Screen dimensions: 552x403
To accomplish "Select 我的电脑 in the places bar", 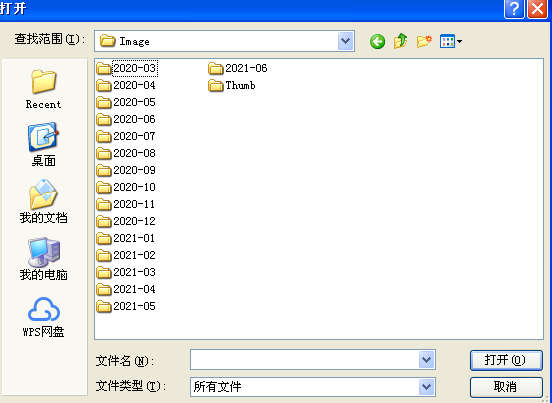I will (x=44, y=259).
